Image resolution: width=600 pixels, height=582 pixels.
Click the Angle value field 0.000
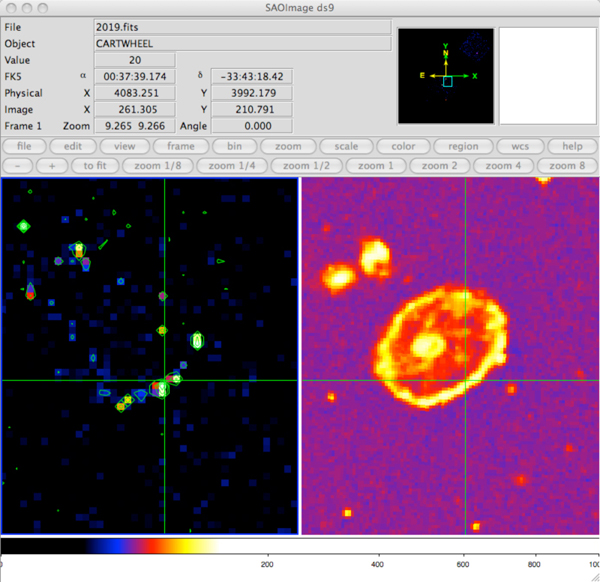pos(252,126)
